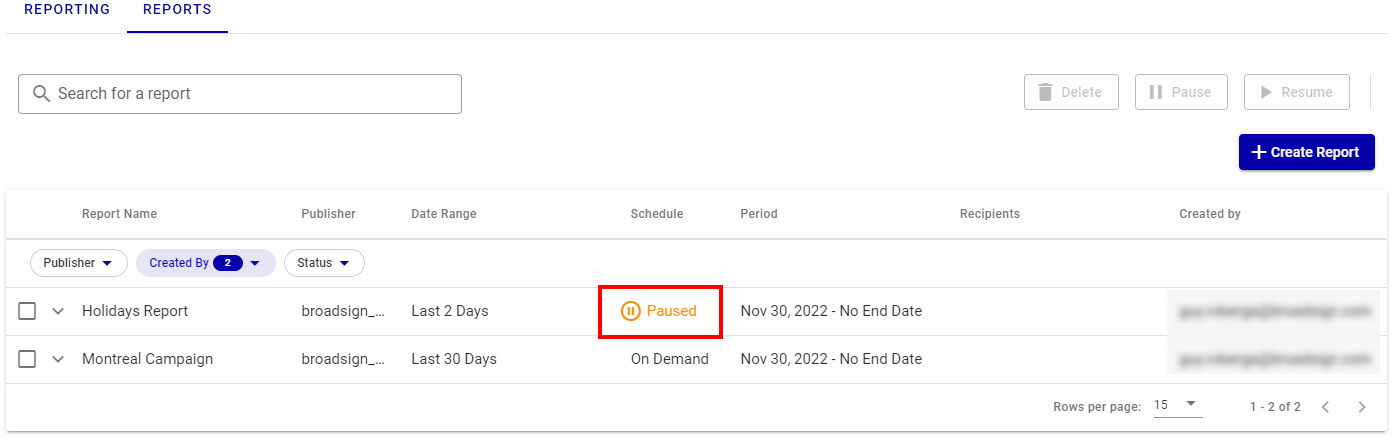
Task: Click the magnifier icon in the search box
Action: coord(41,93)
